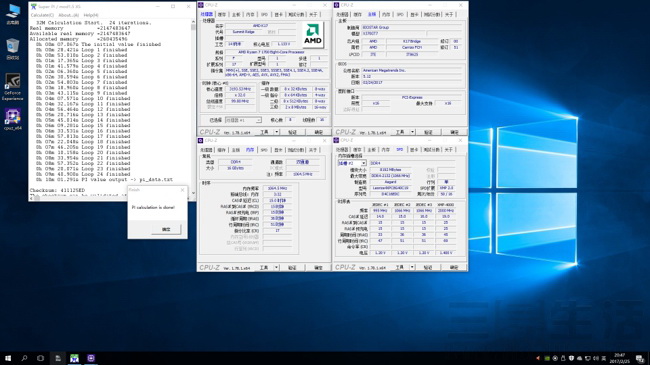Click 验证 button in the CPU-Z processor window
The width and height of the screenshot is (650, 365).
click(292, 132)
